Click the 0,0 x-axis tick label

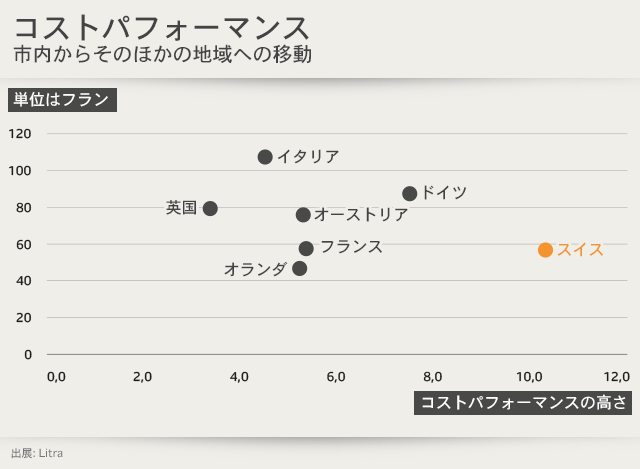(56, 377)
